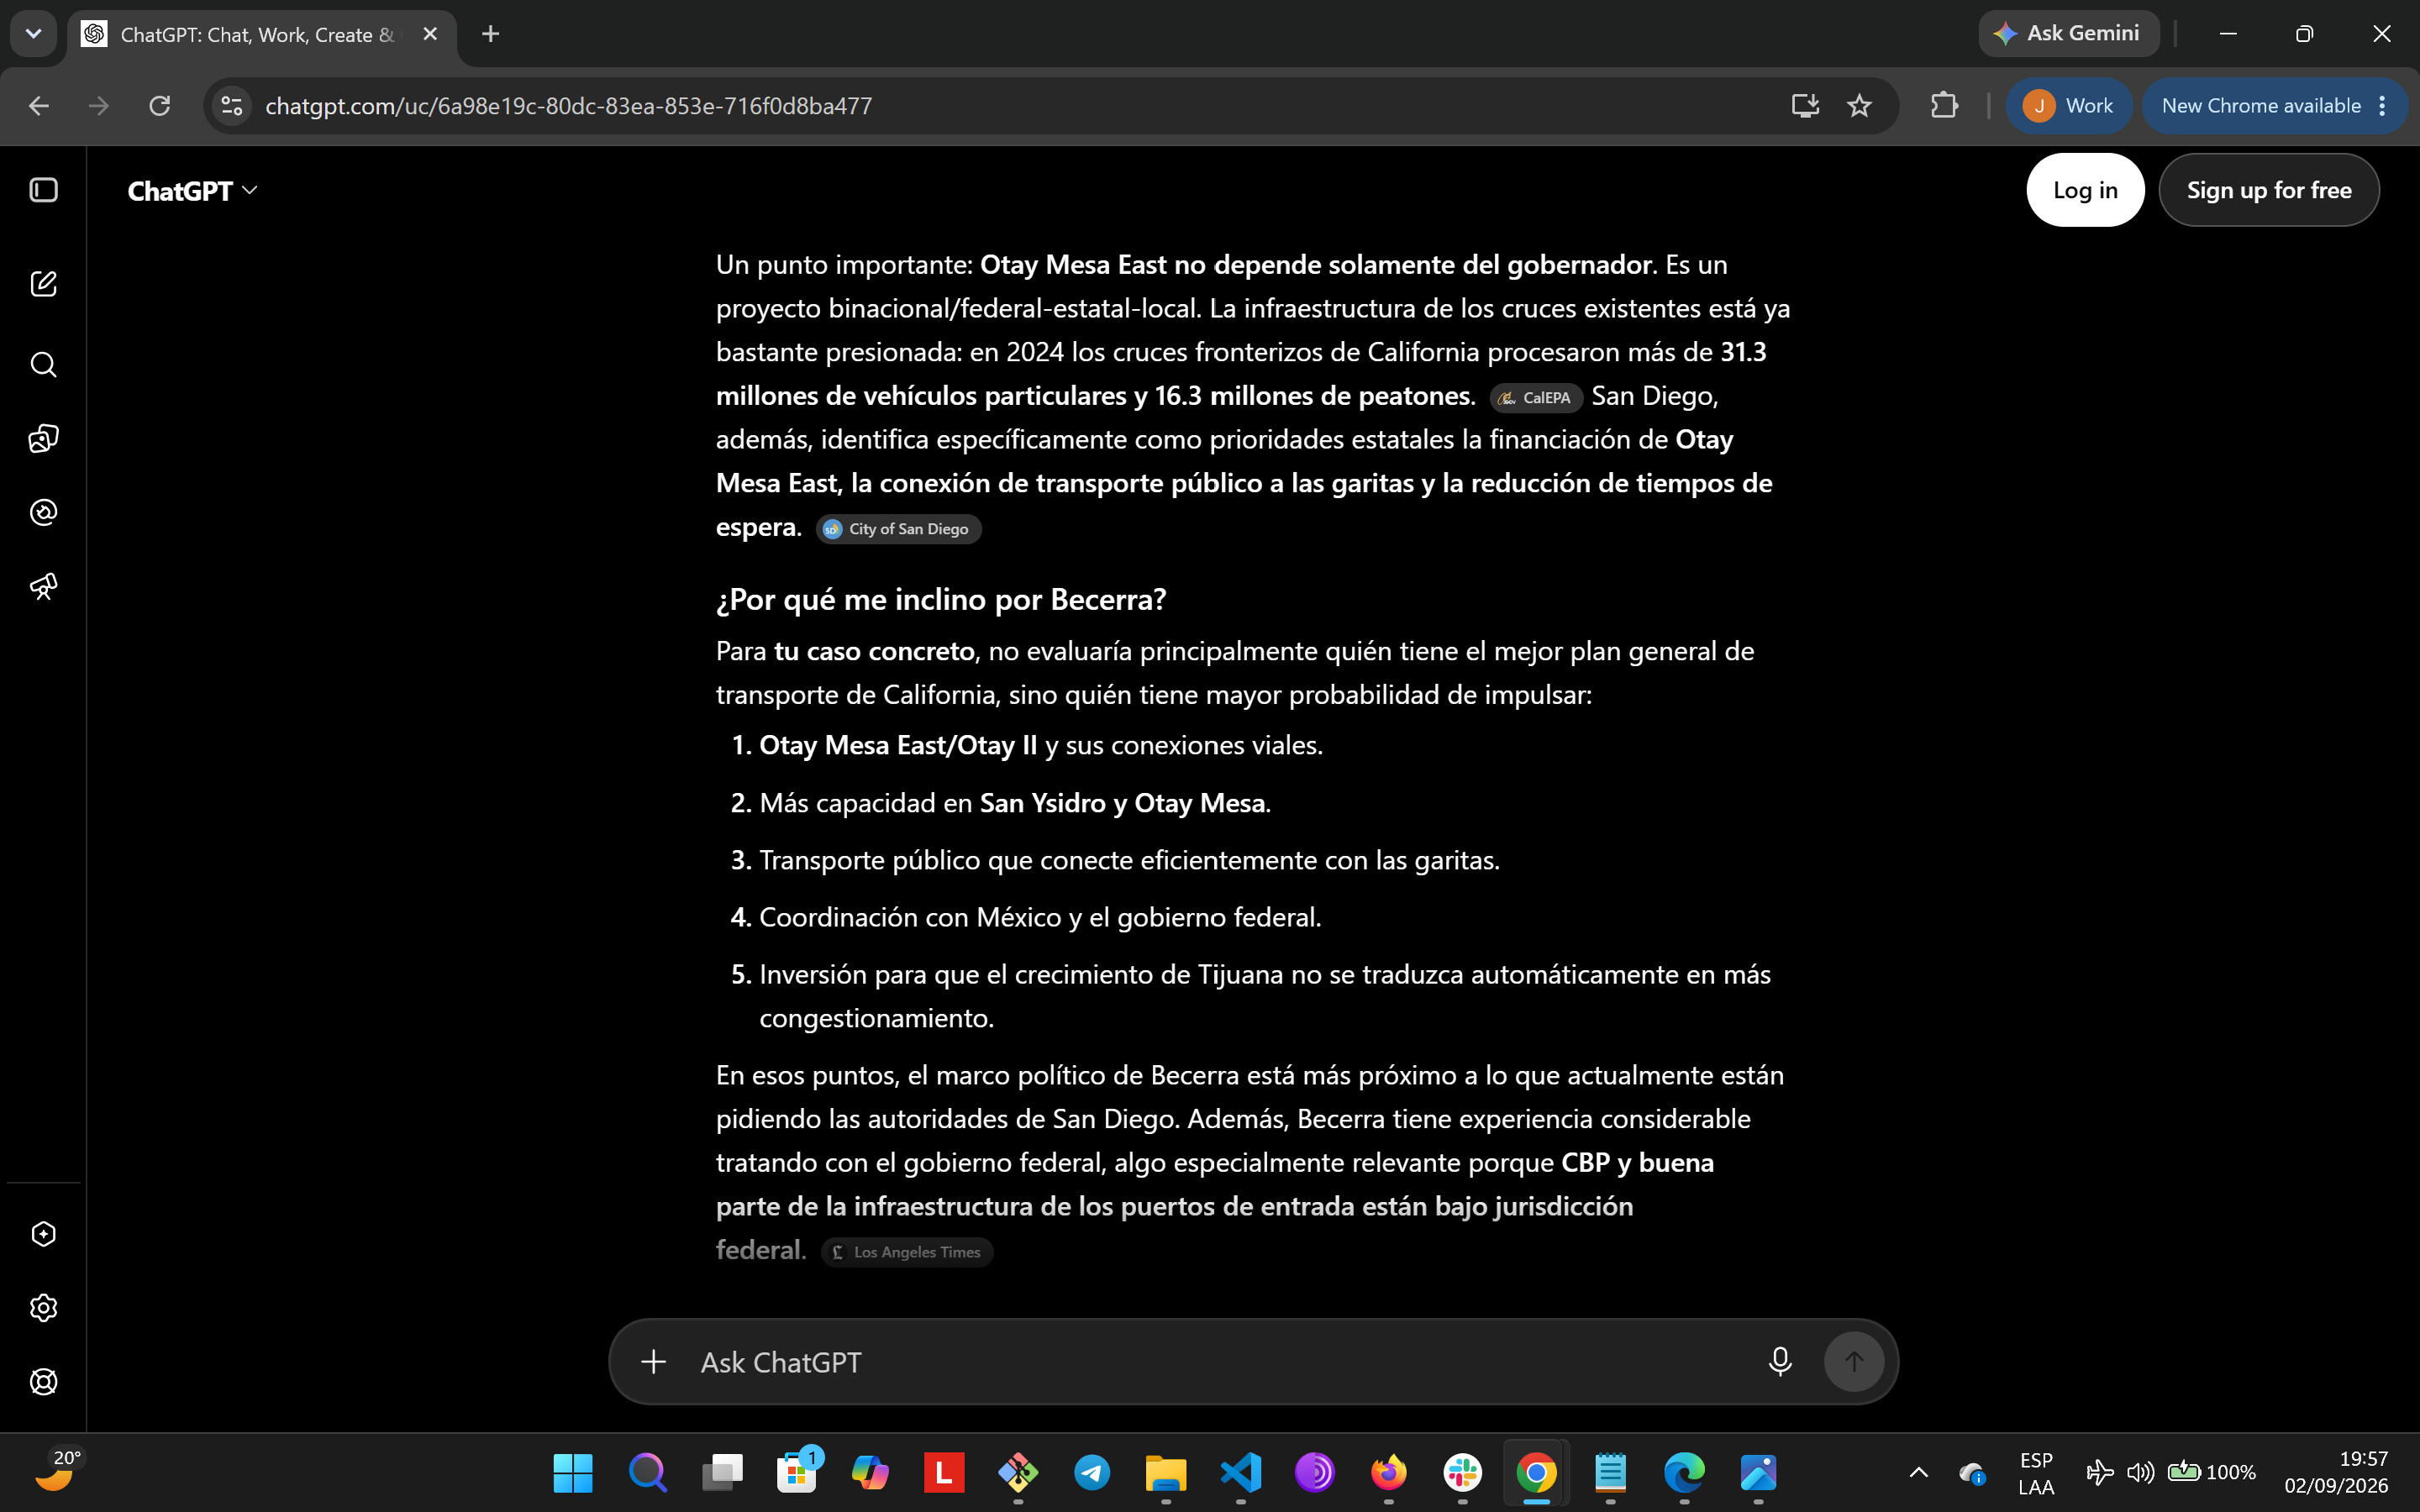Image resolution: width=2420 pixels, height=1512 pixels.
Task: Bookmark this page with the star icon
Action: (1859, 106)
